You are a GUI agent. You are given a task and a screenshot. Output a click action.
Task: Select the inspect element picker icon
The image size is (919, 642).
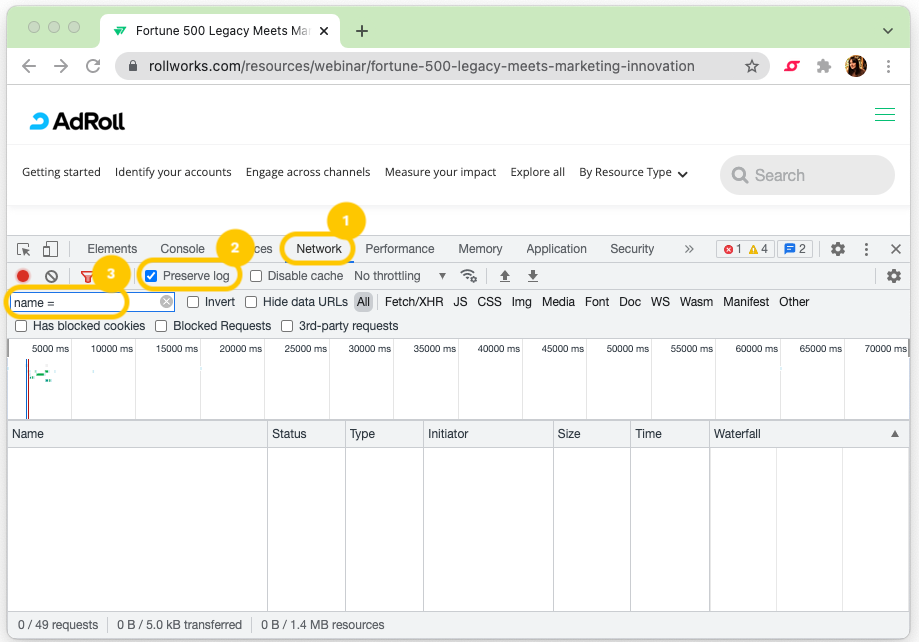pos(24,249)
